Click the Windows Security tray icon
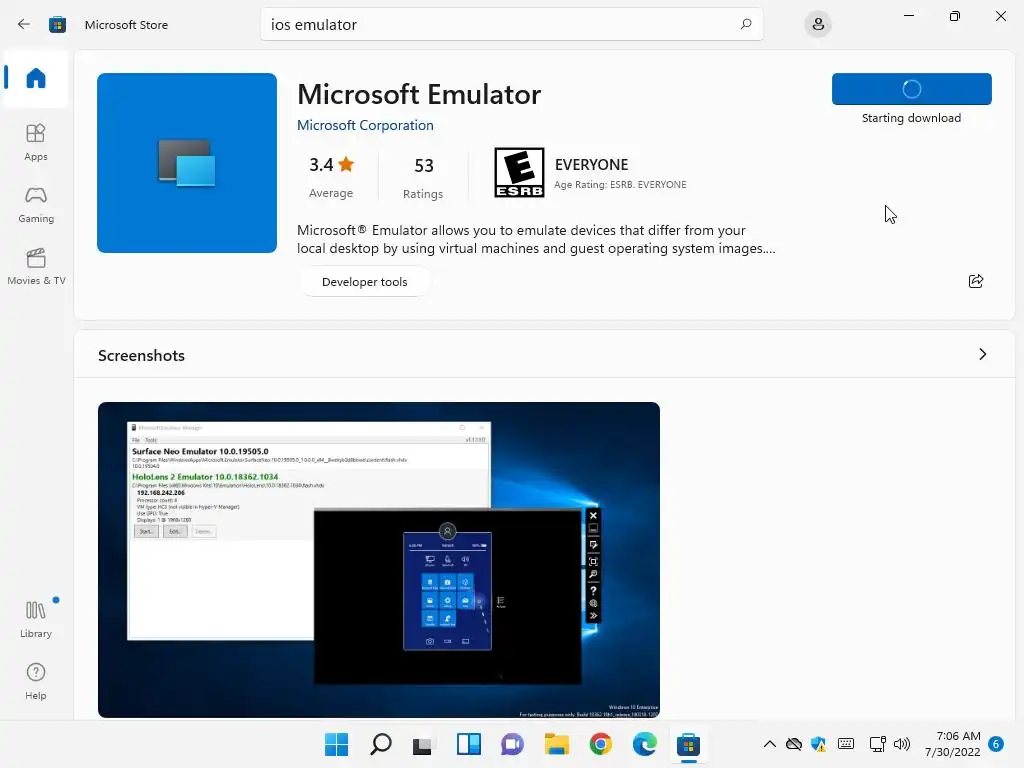 click(x=818, y=744)
